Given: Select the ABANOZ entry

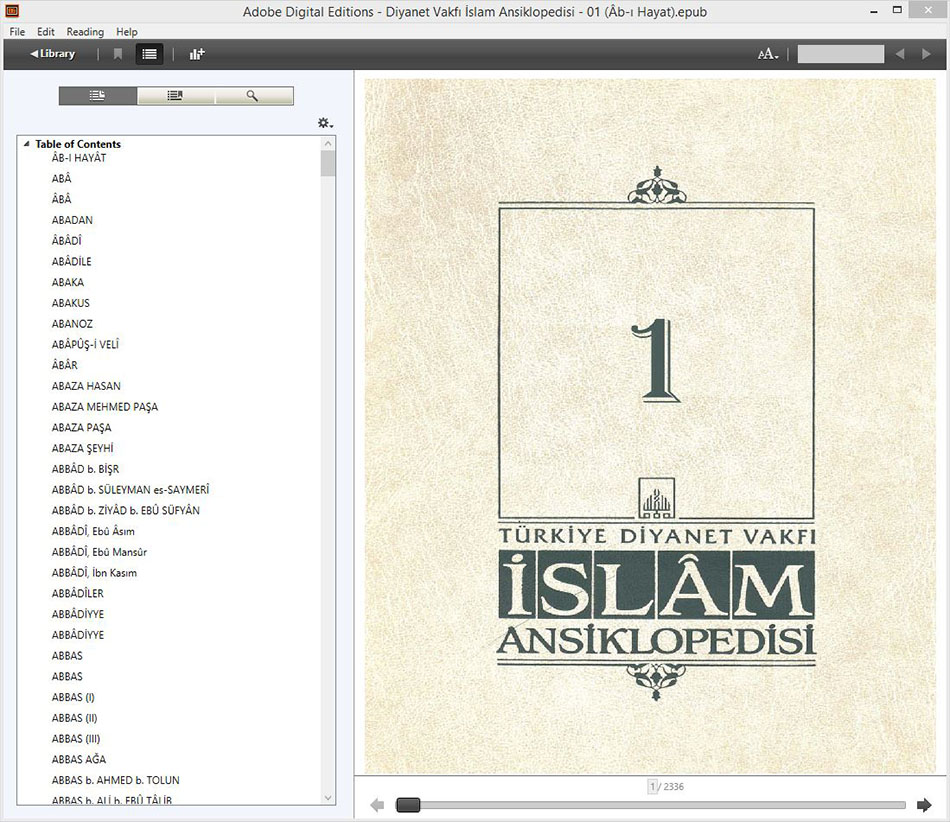Looking at the screenshot, I should pyautogui.click(x=72, y=323).
